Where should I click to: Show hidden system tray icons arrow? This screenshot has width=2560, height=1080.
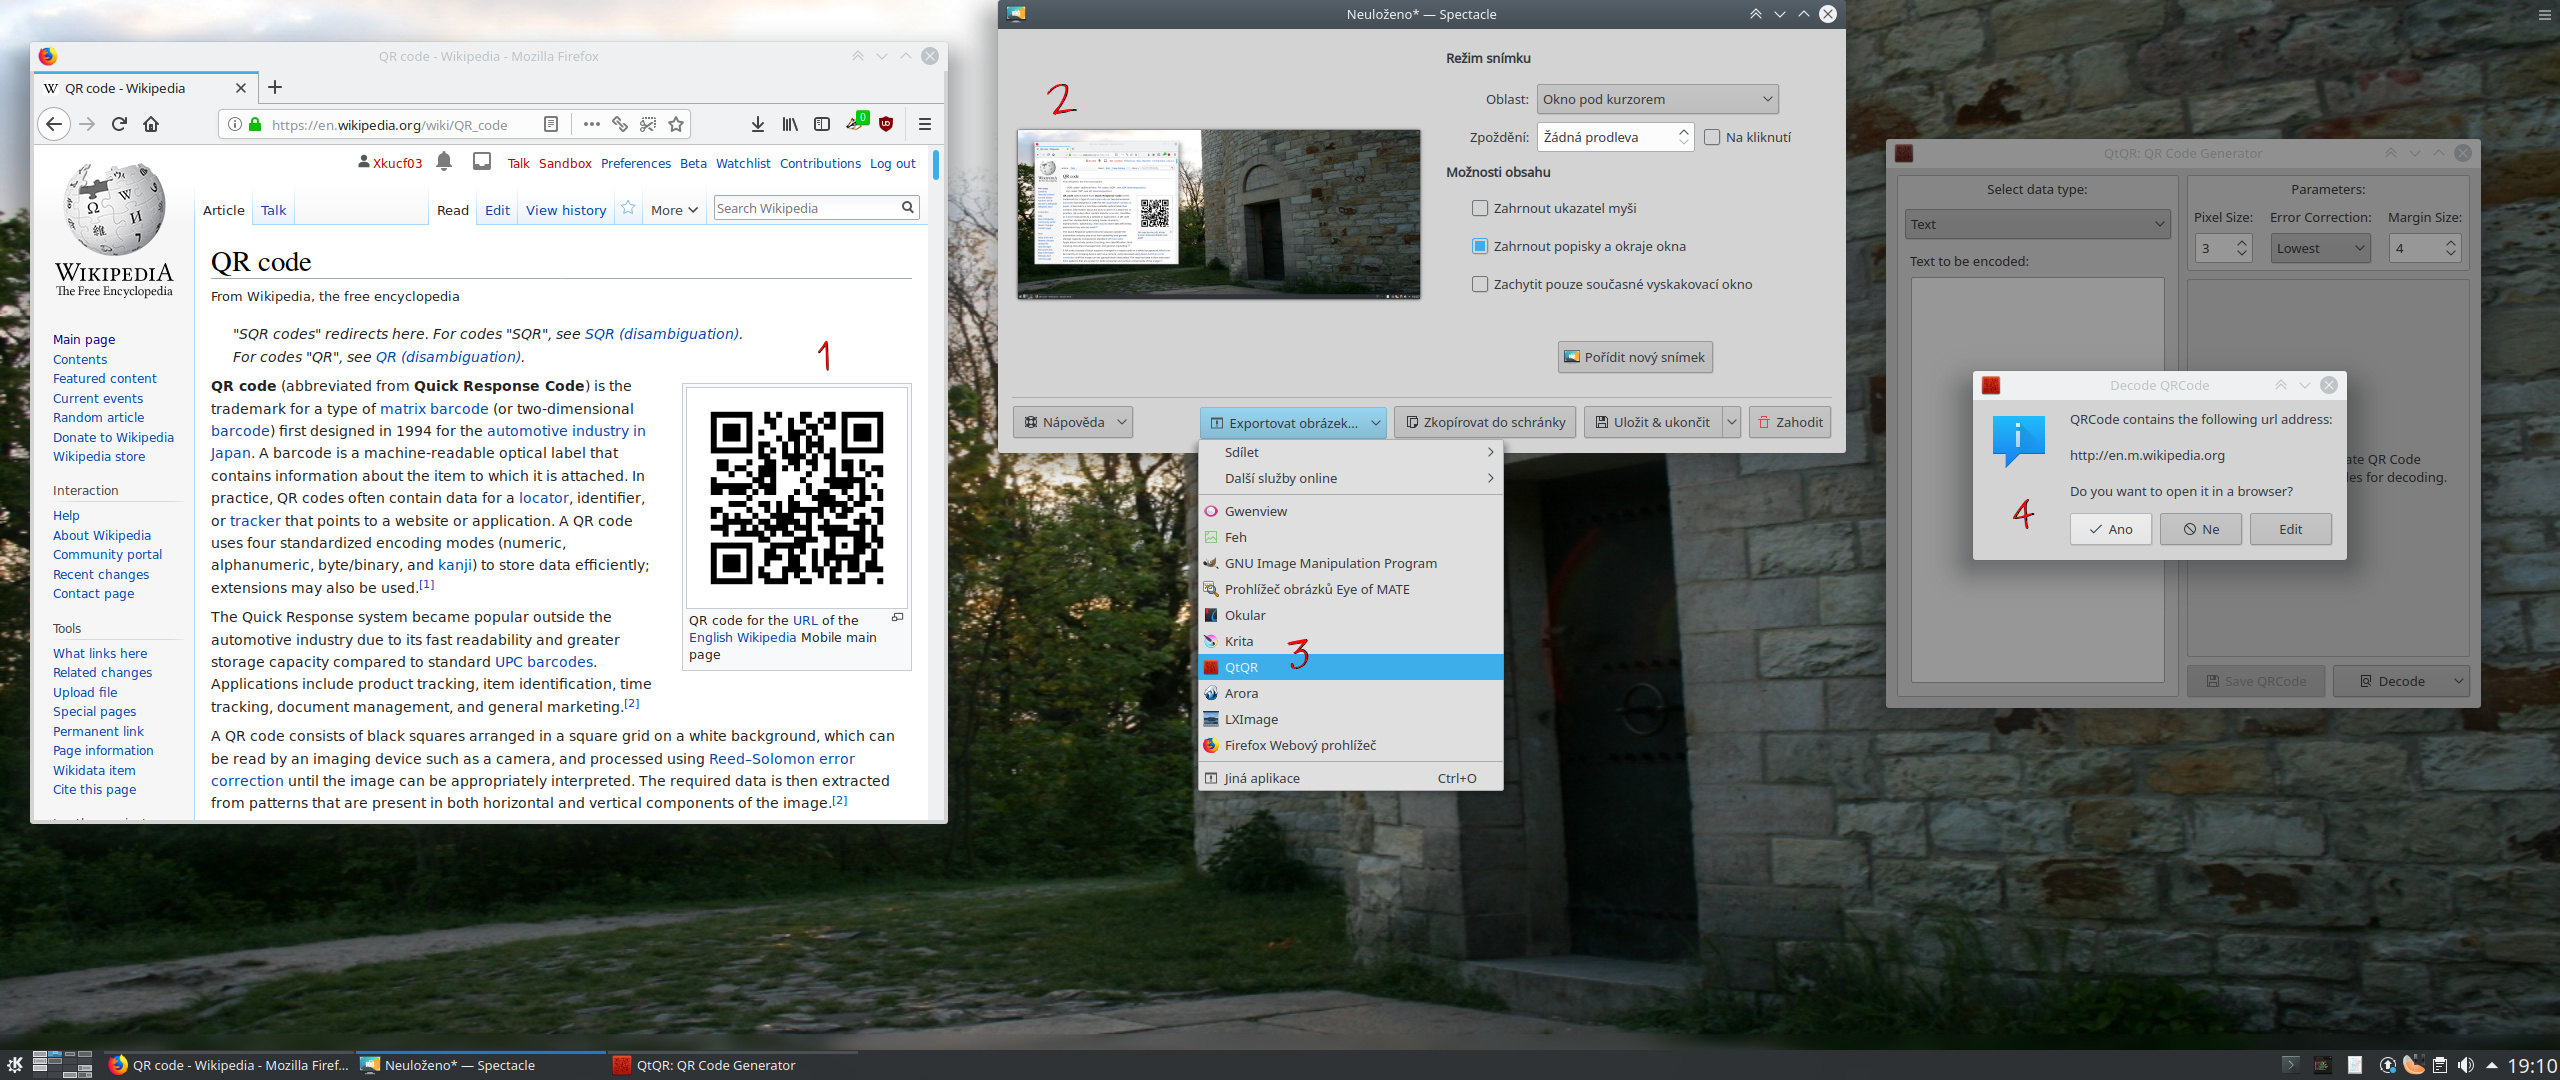coord(2492,1065)
